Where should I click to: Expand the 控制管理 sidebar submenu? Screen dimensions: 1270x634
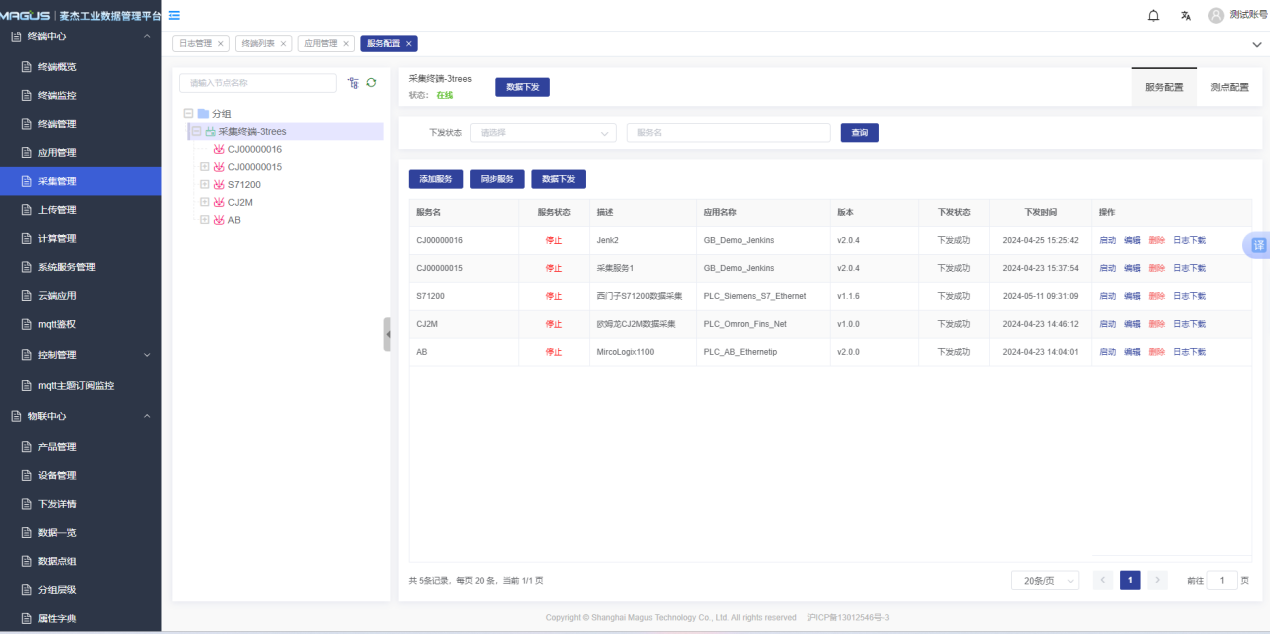pos(147,355)
